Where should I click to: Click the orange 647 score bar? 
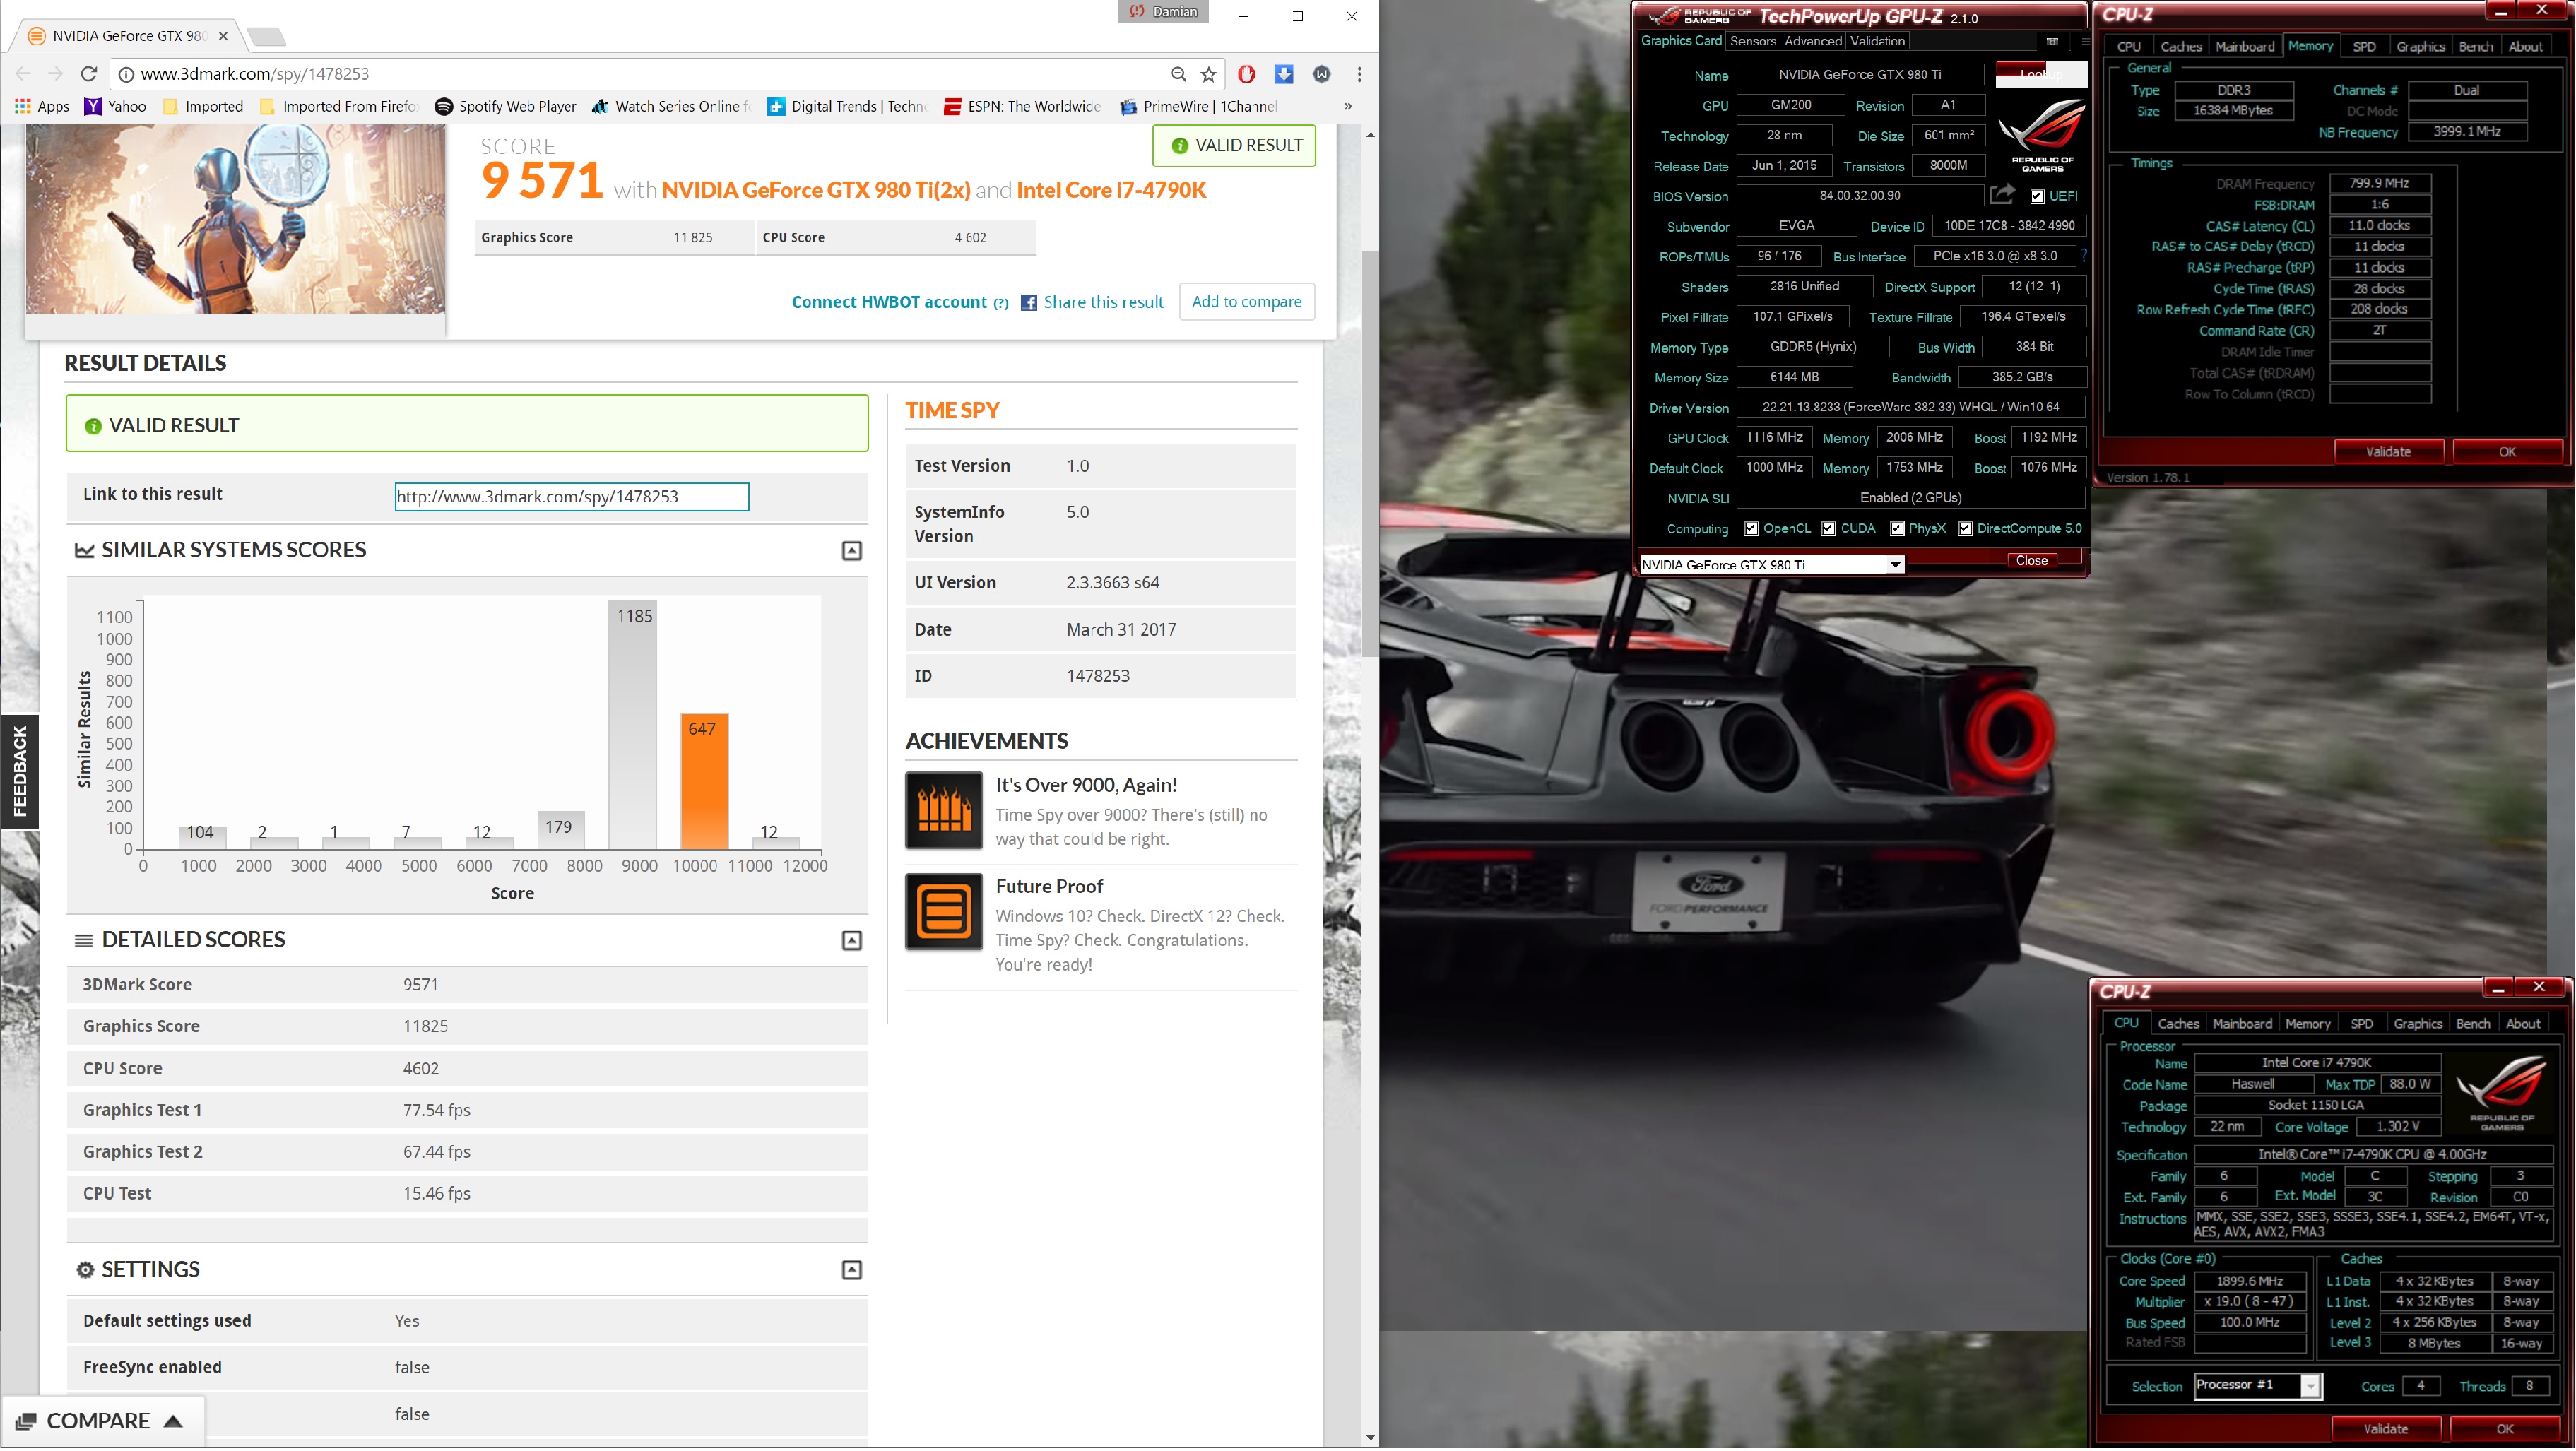704,782
